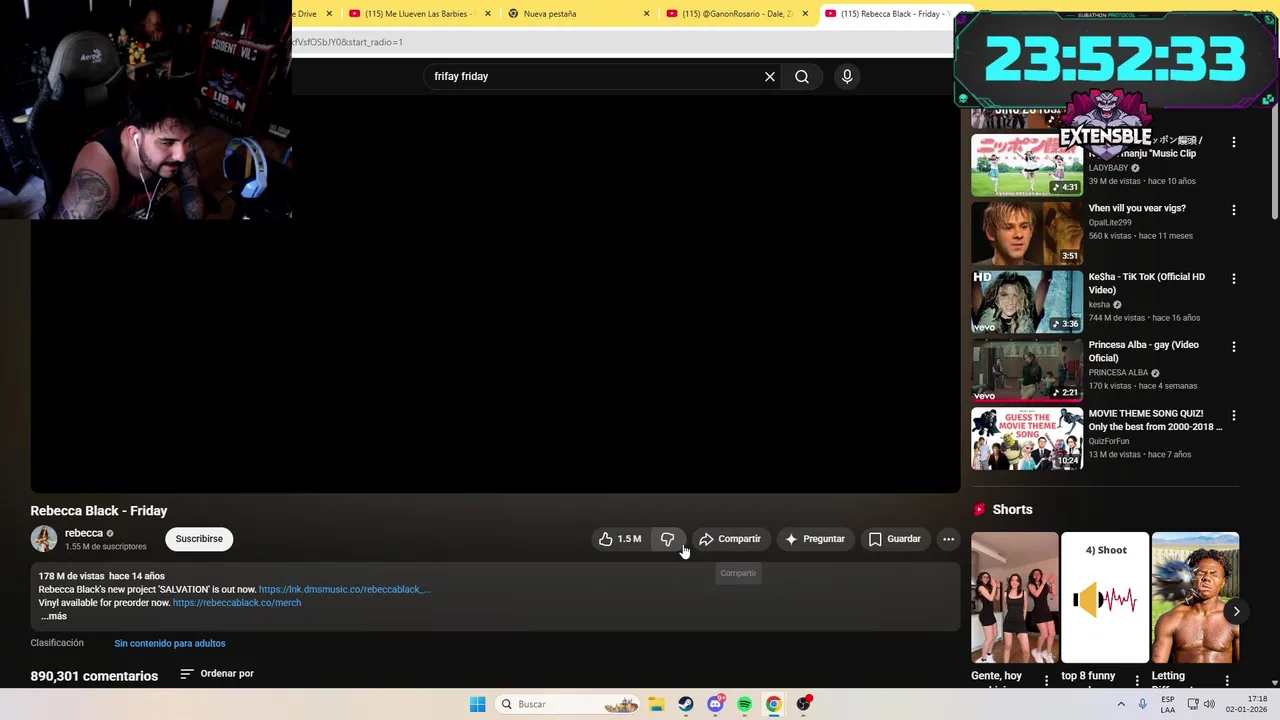Open options for 'Gente, hoy' short

coord(1047,680)
